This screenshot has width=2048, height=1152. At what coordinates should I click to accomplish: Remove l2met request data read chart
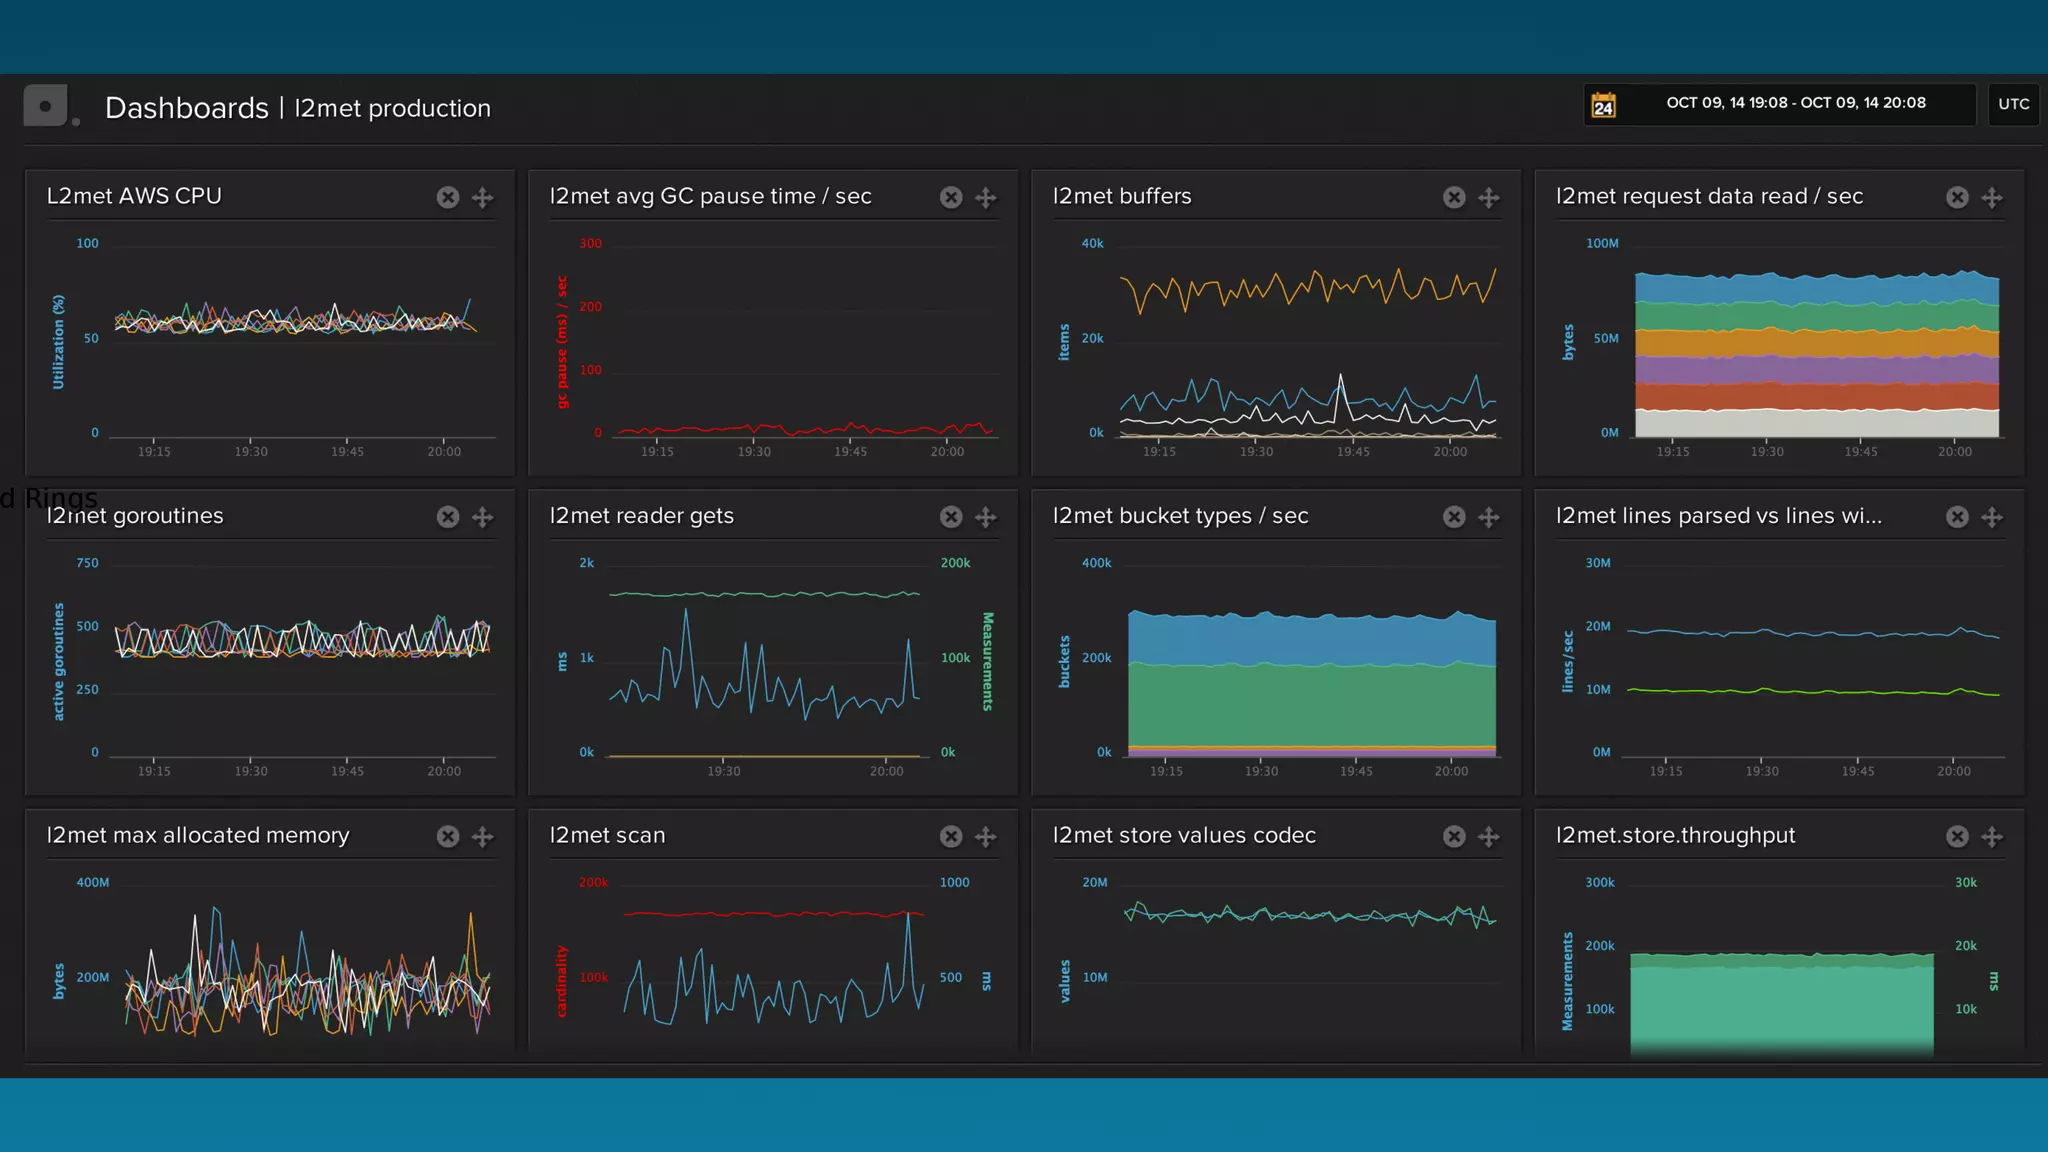point(1957,198)
